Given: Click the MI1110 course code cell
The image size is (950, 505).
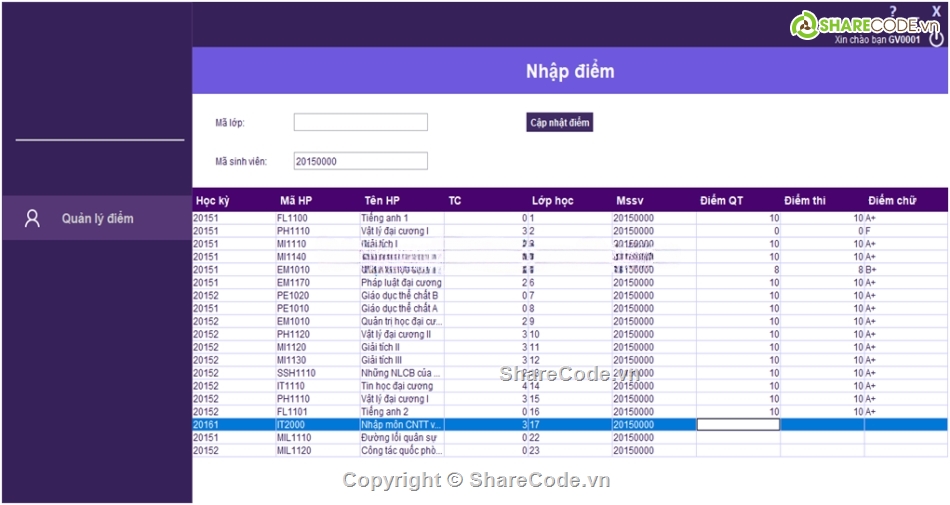Looking at the screenshot, I should click(x=318, y=243).
